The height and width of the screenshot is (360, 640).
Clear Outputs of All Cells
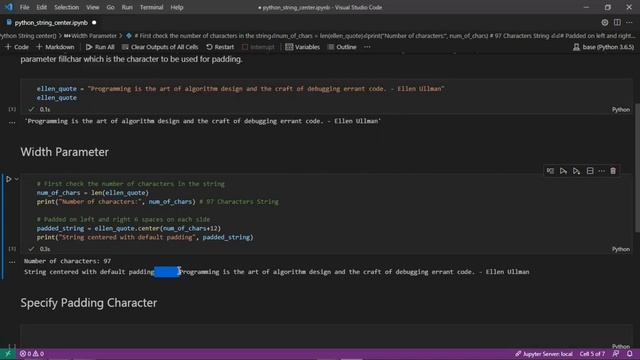(x=160, y=47)
